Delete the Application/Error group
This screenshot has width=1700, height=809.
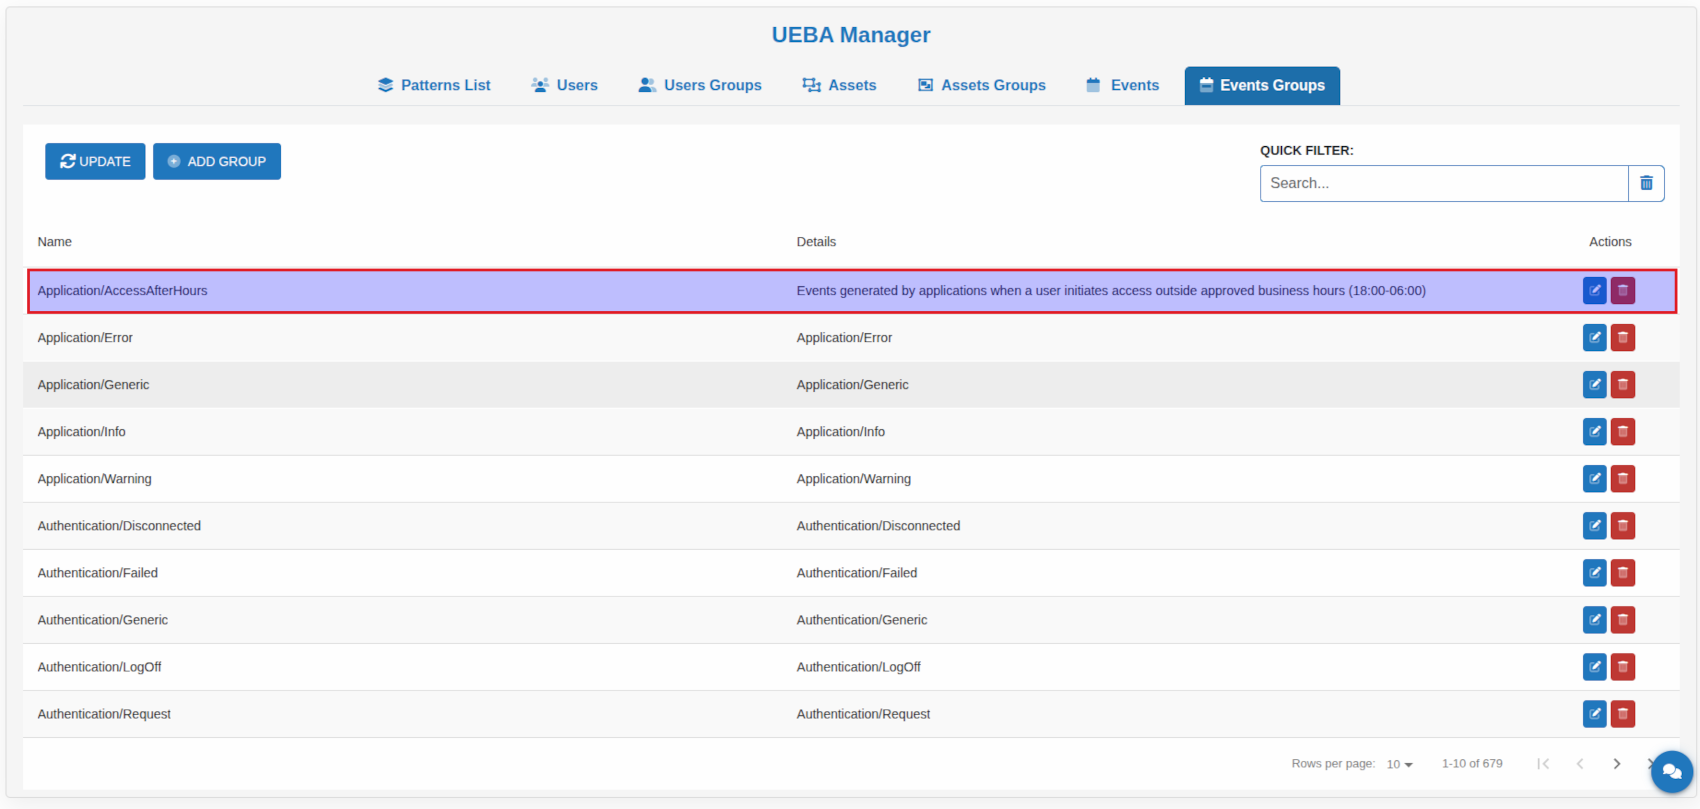pos(1622,338)
